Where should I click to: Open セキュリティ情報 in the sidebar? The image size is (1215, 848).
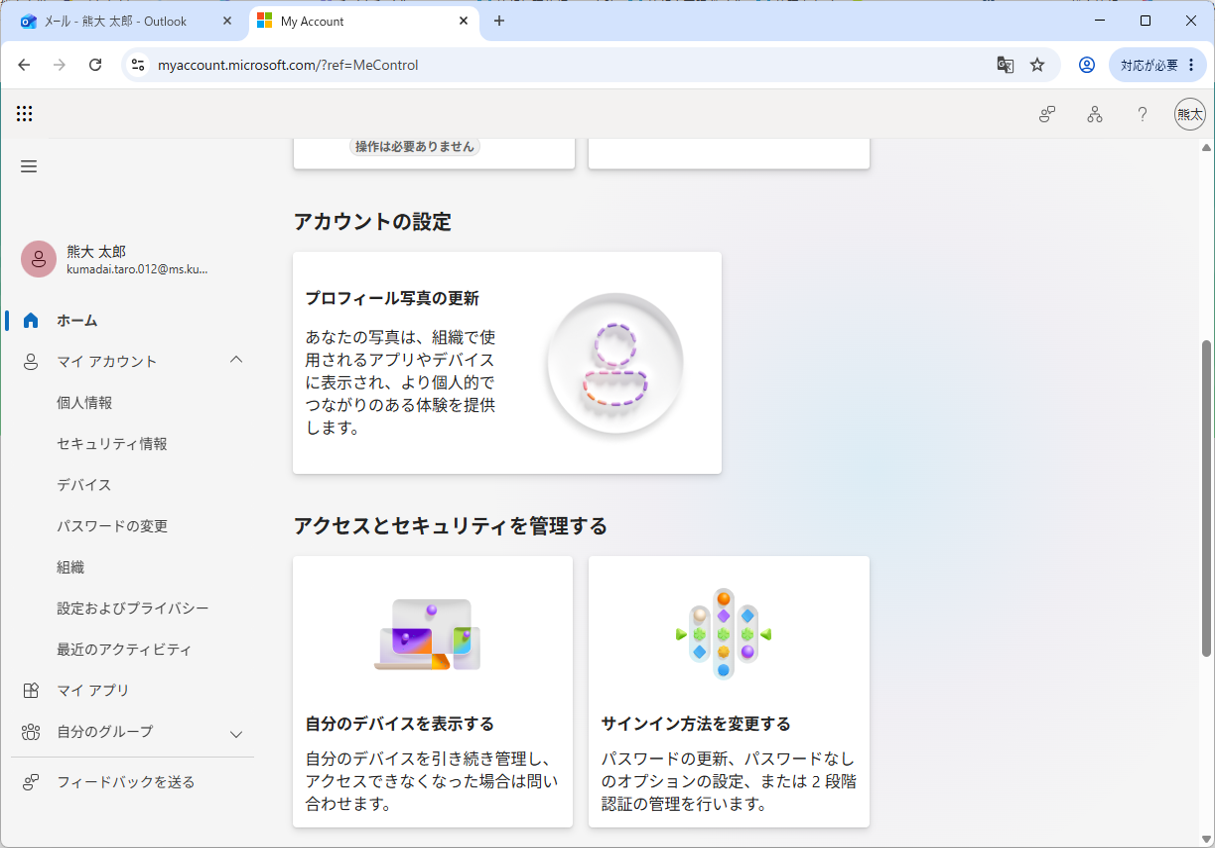pos(112,444)
